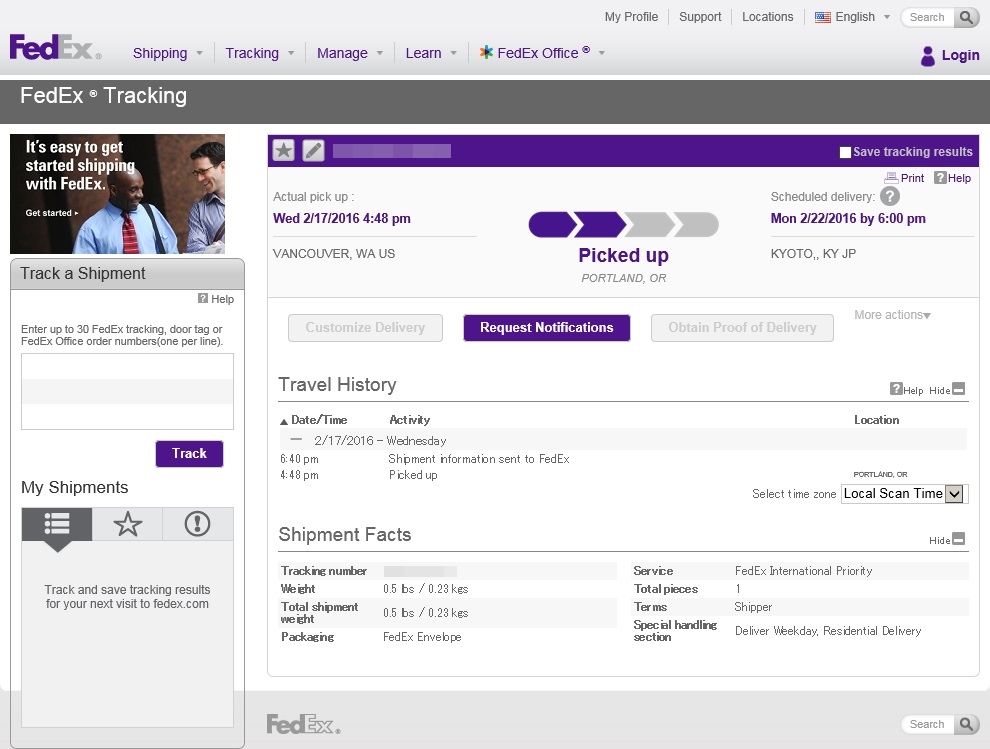Click Obtain Proof of Delivery button
This screenshot has width=990, height=749.
pyautogui.click(x=742, y=328)
